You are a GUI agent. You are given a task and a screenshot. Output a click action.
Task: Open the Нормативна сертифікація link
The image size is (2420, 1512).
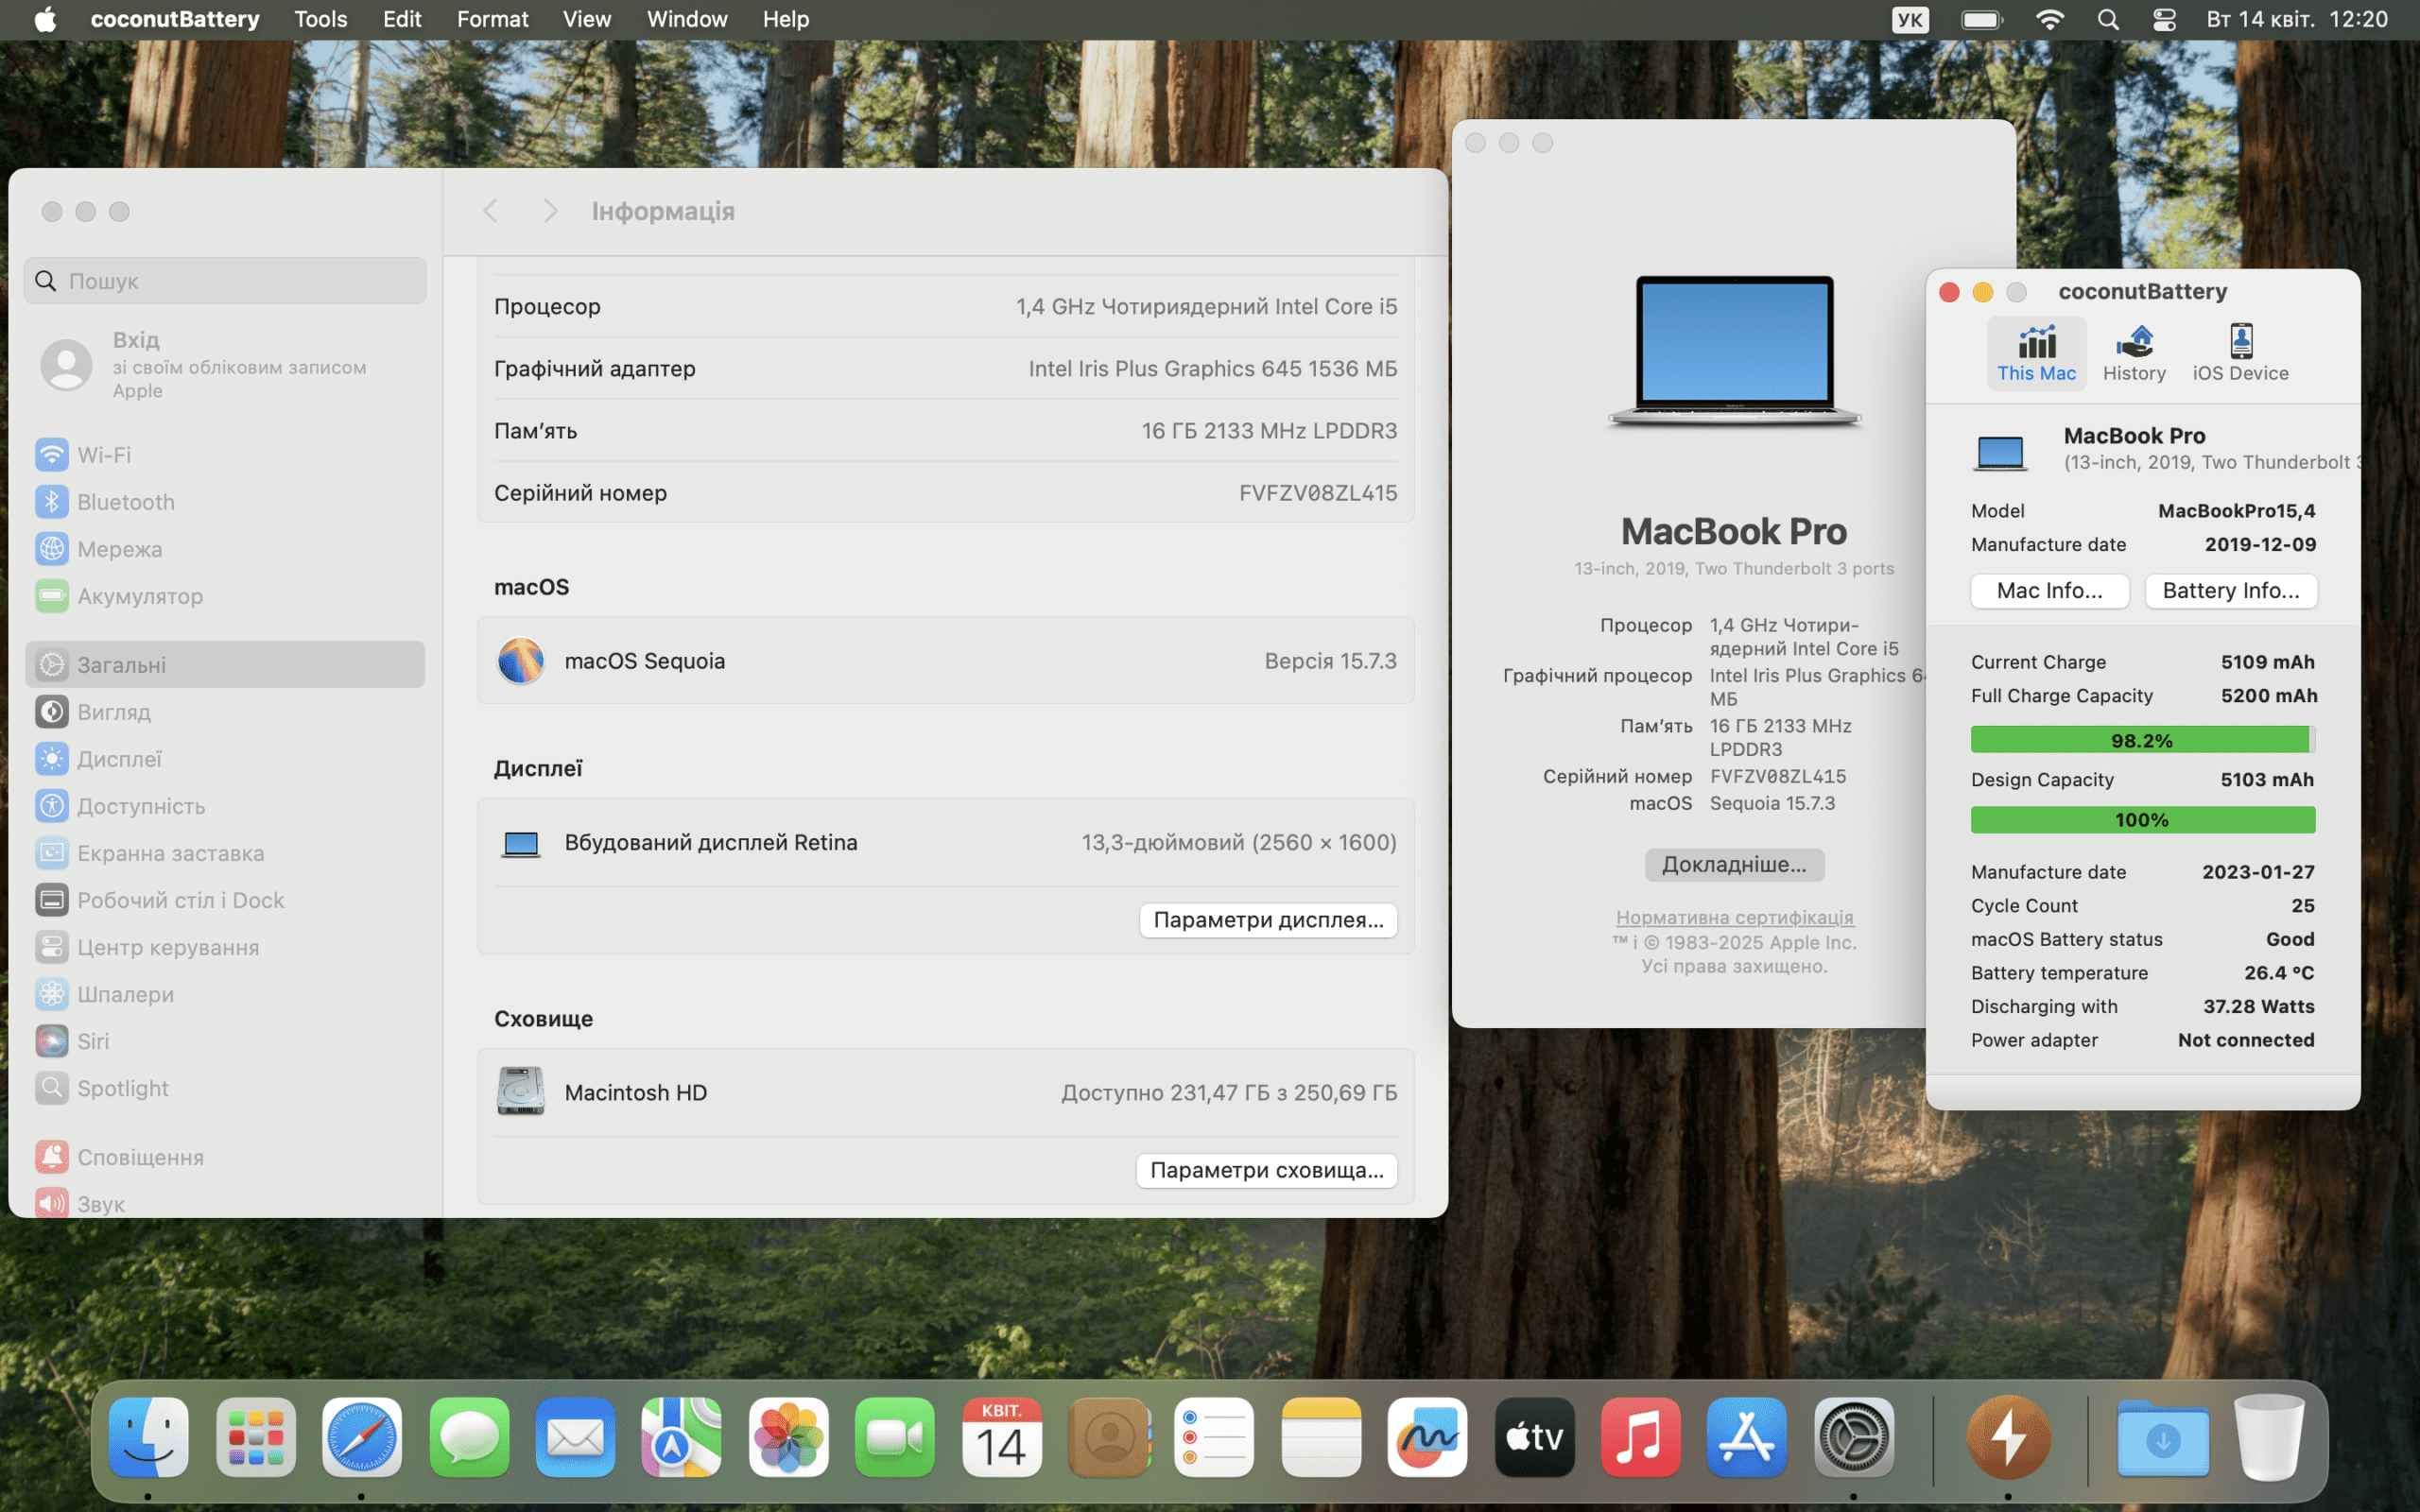pyautogui.click(x=1734, y=917)
